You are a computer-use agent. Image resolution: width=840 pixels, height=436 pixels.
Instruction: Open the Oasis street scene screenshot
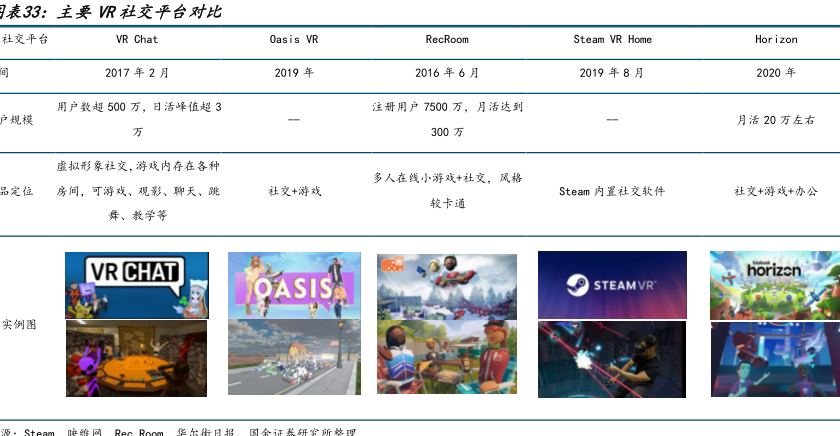tap(294, 357)
